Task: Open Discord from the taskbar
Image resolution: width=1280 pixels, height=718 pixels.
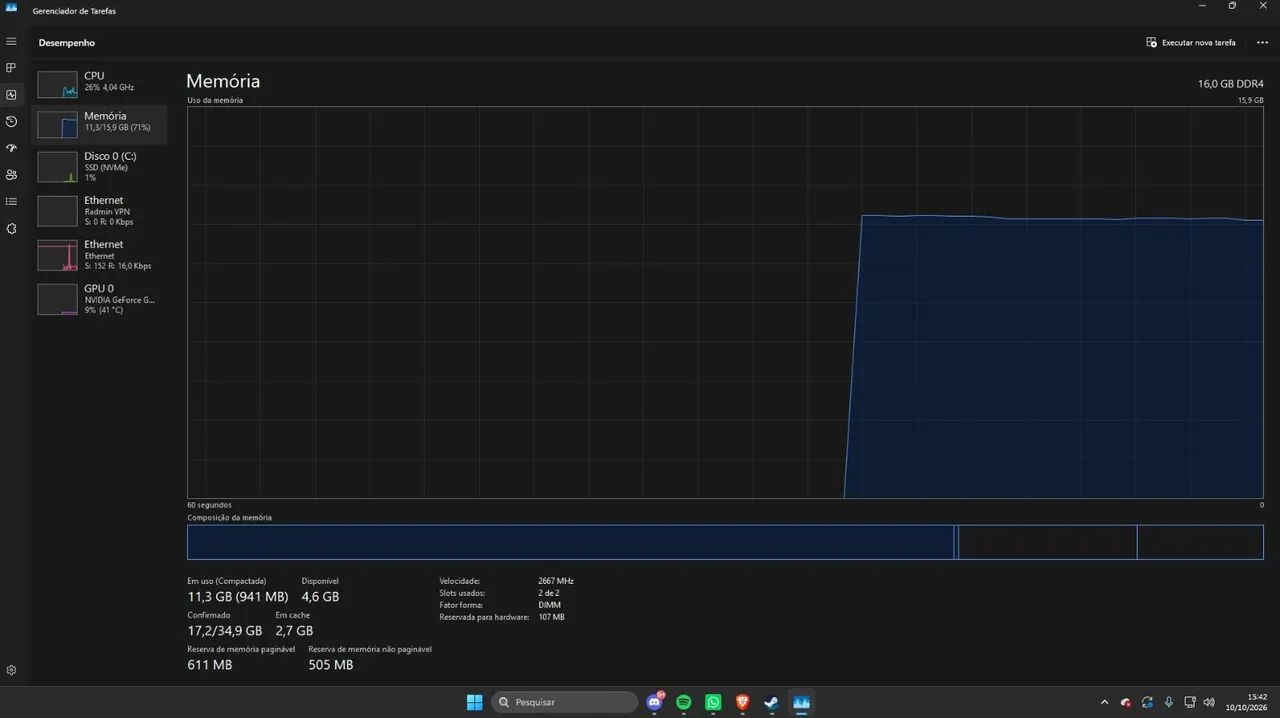Action: tap(655, 702)
